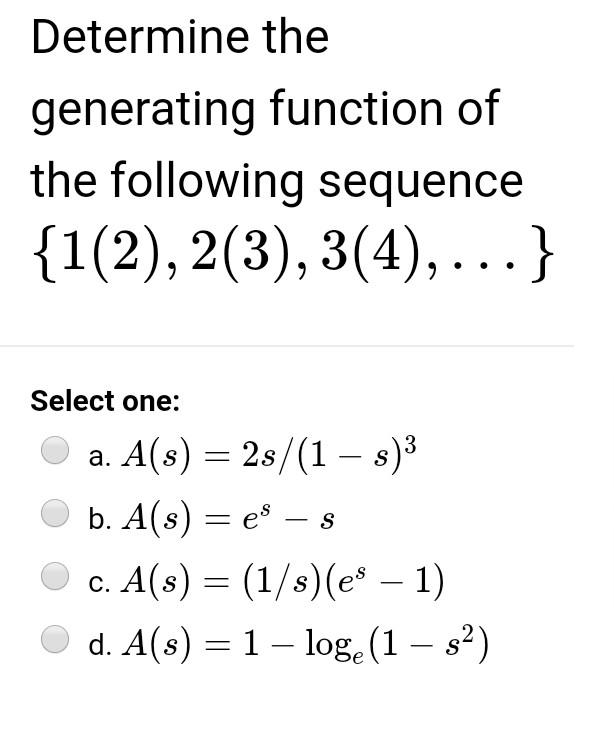Click the 'Select one:' heading

[x=105, y=401]
